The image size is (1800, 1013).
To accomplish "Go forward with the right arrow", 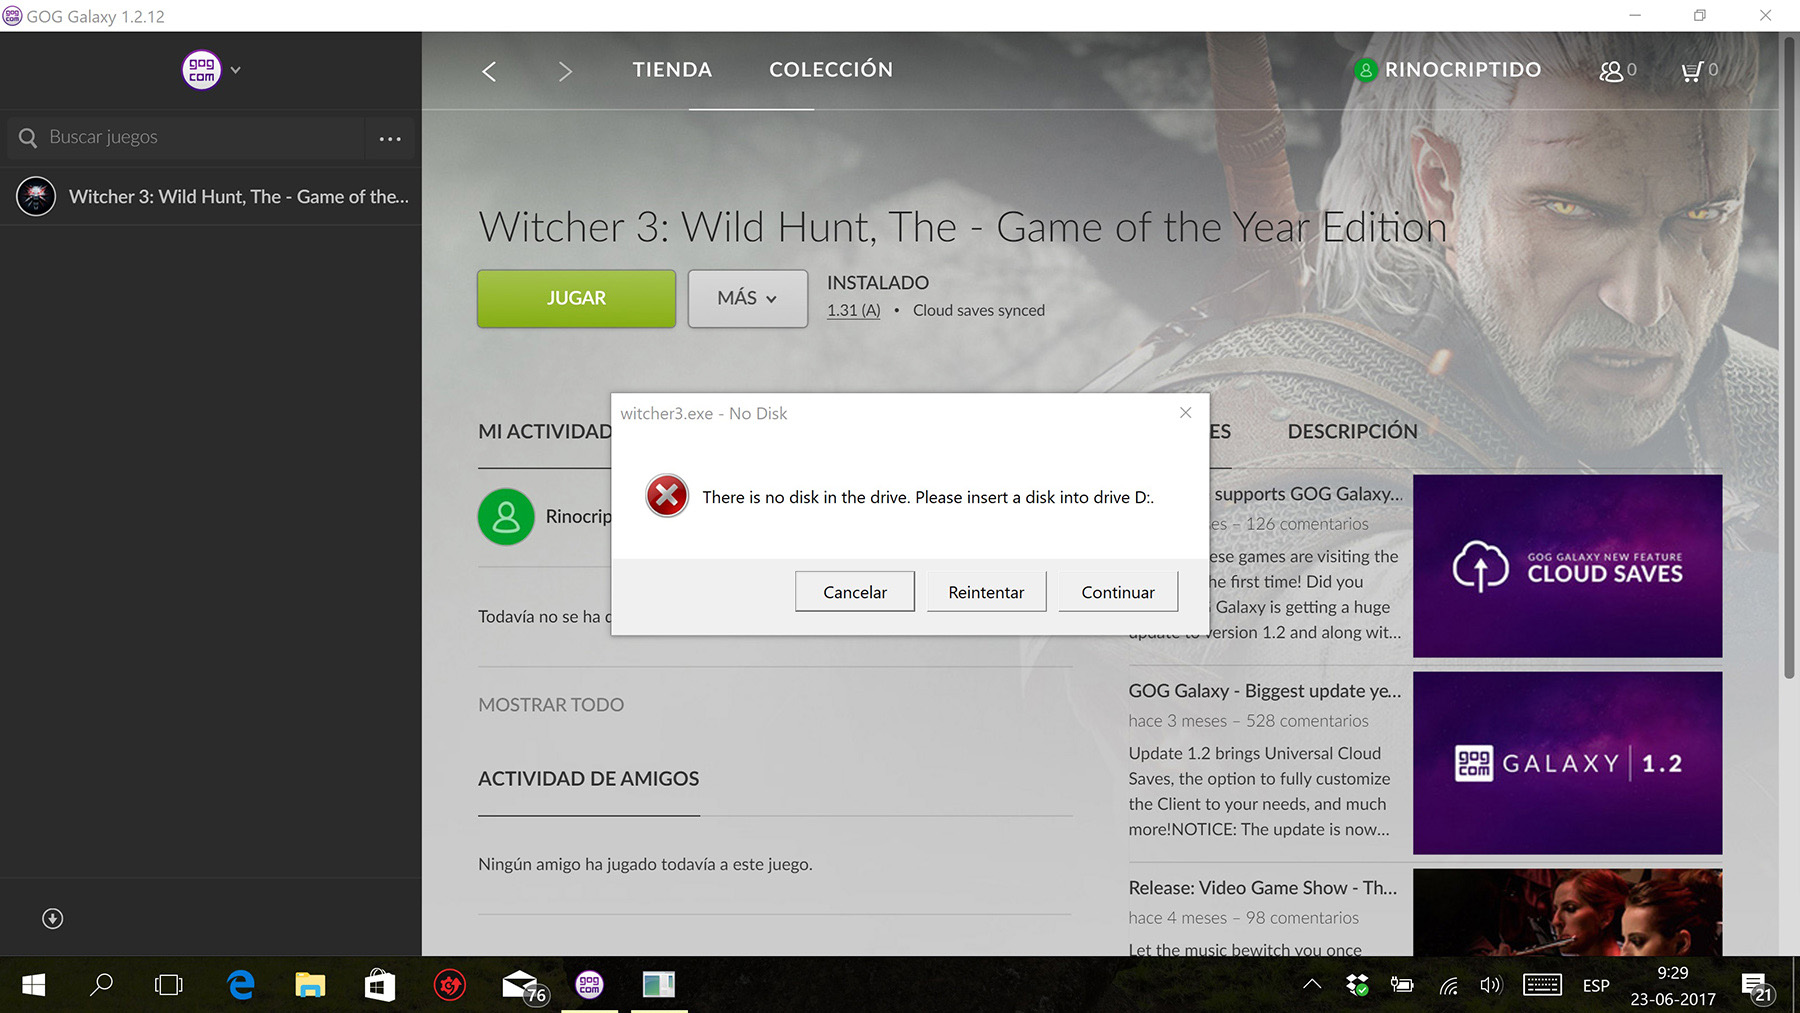I will click(x=565, y=71).
